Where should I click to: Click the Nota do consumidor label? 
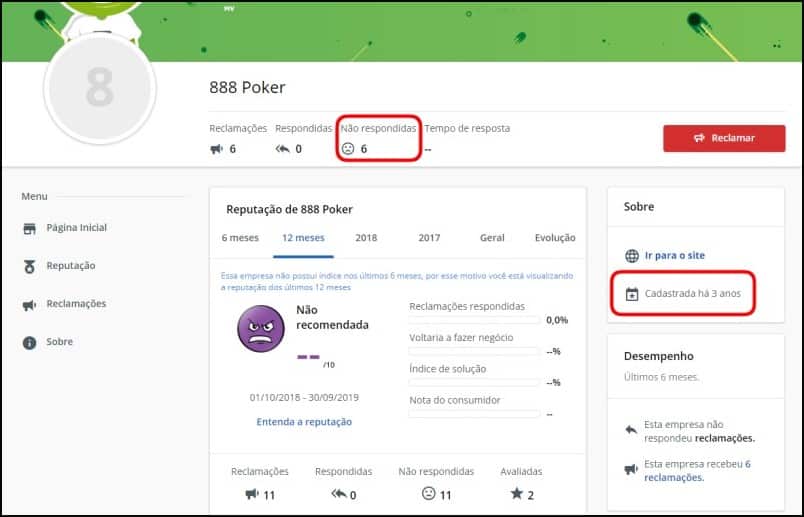click(454, 400)
